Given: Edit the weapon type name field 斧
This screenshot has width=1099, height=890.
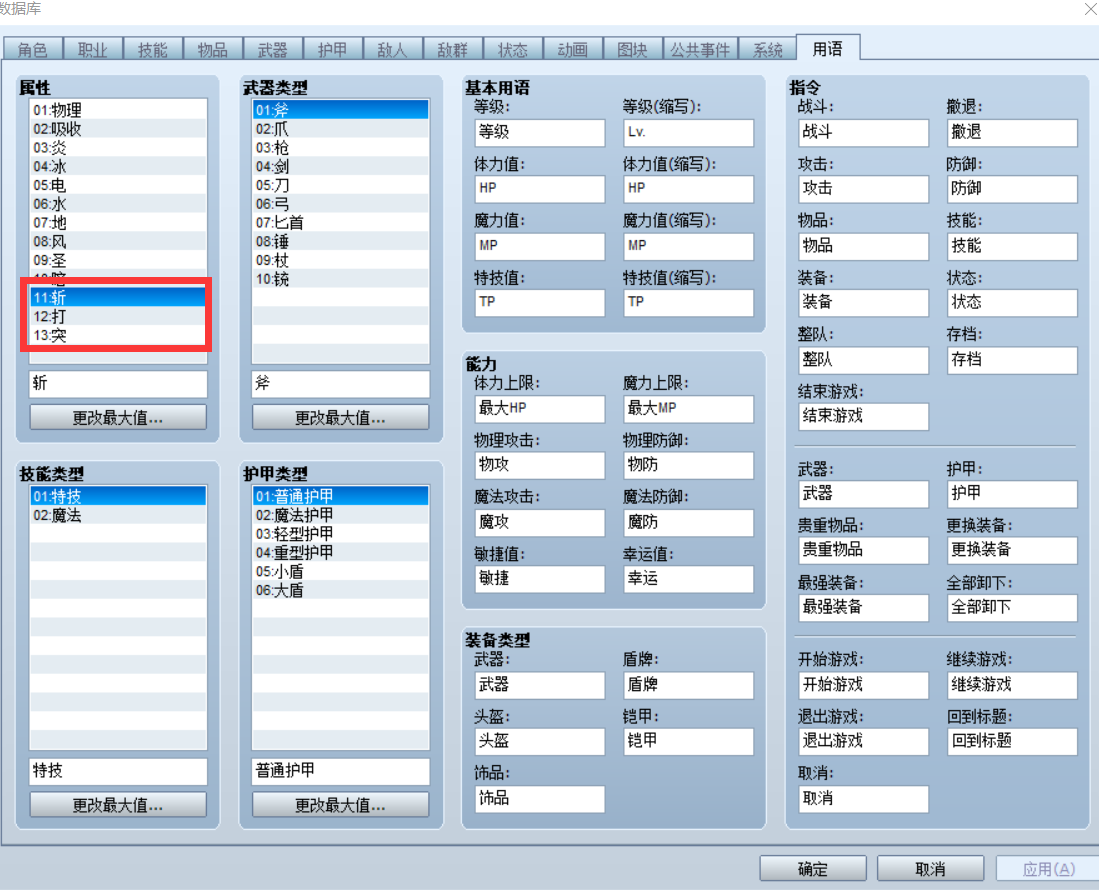Looking at the screenshot, I should coord(340,383).
